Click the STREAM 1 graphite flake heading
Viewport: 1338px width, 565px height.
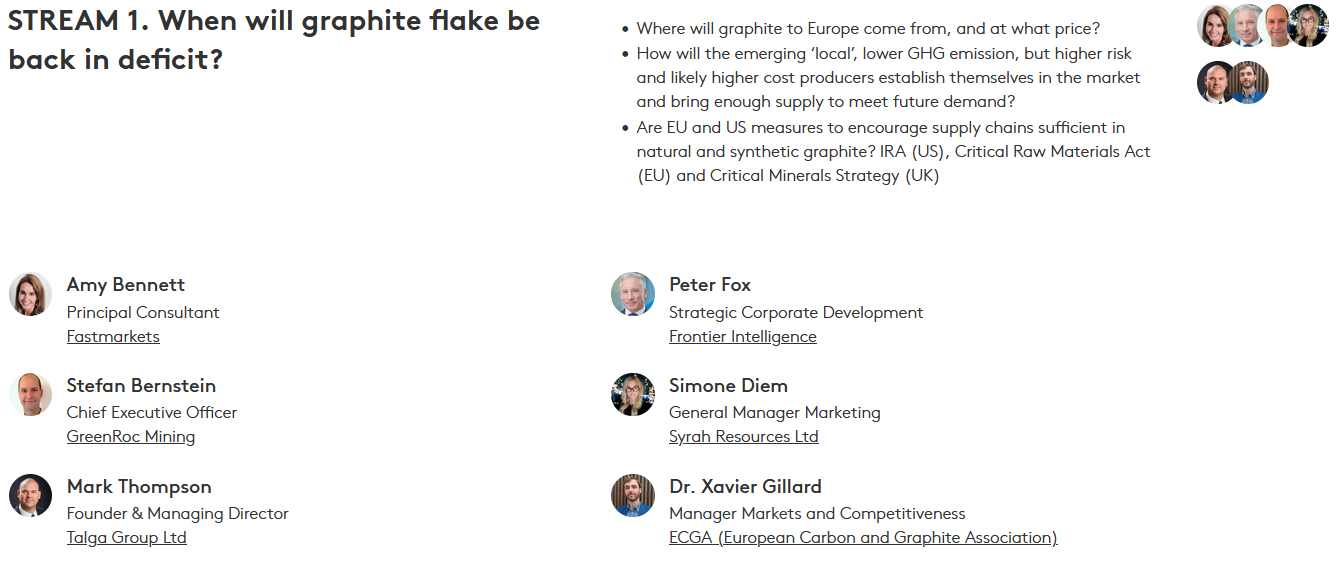[273, 40]
